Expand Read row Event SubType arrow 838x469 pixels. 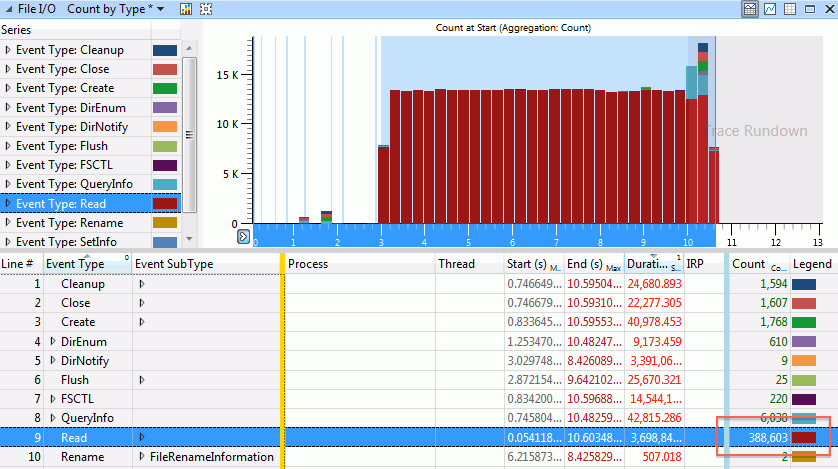click(x=142, y=437)
